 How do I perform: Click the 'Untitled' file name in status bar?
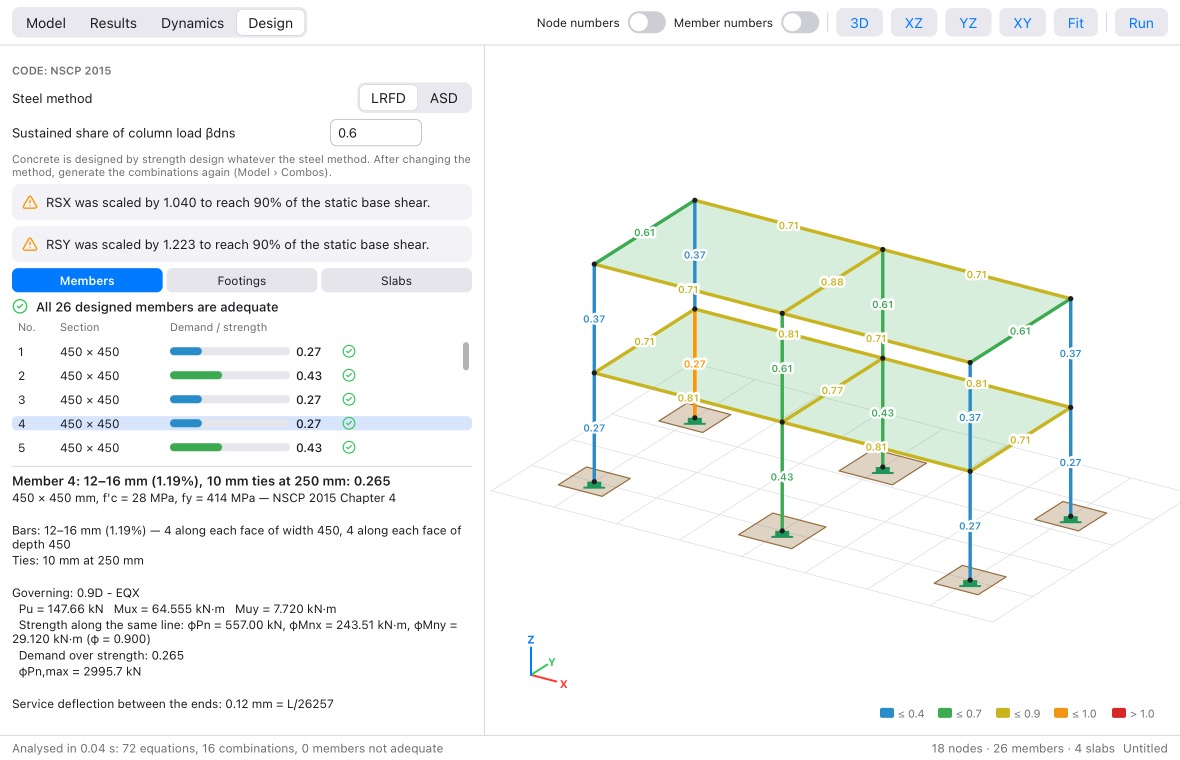tap(1145, 749)
